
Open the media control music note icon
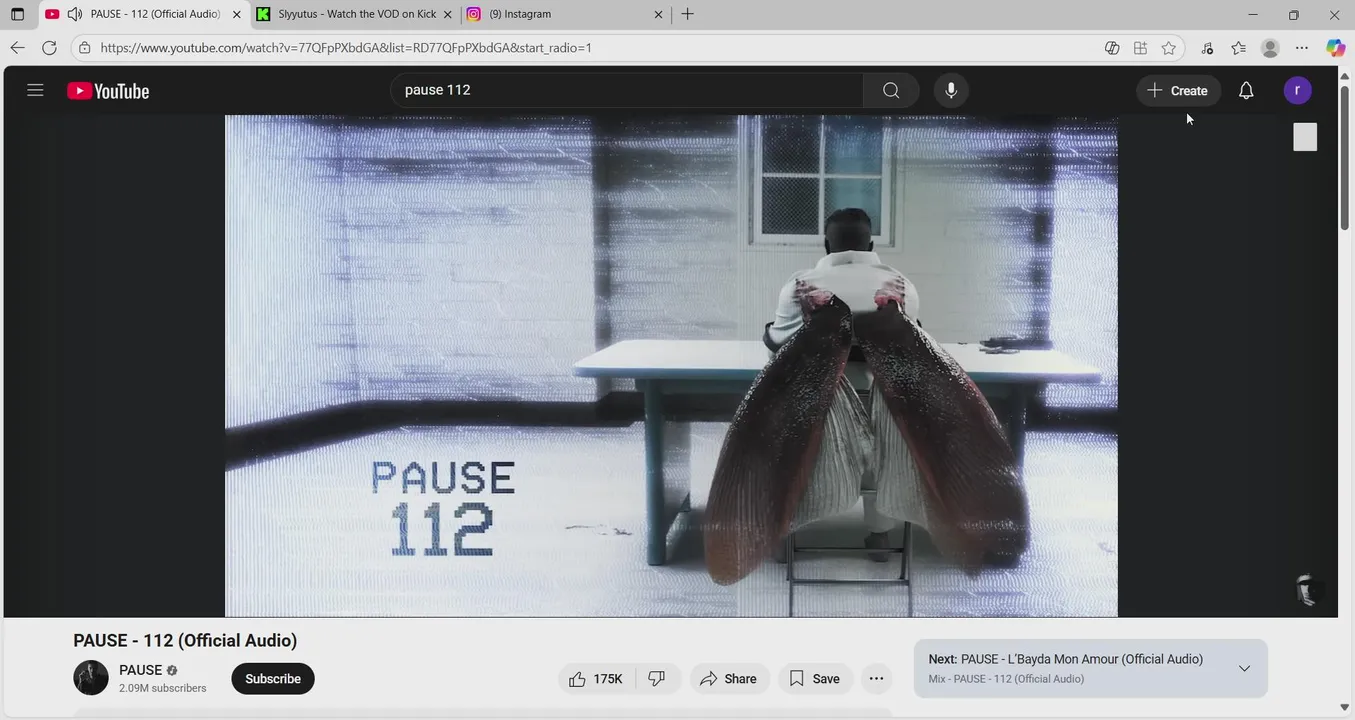click(1207, 47)
